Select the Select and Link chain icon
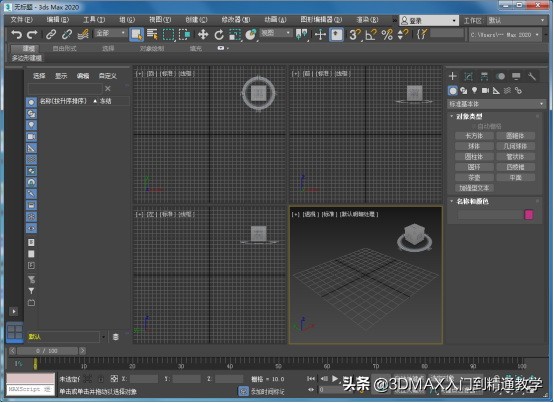This screenshot has width=554, height=403. (x=51, y=34)
